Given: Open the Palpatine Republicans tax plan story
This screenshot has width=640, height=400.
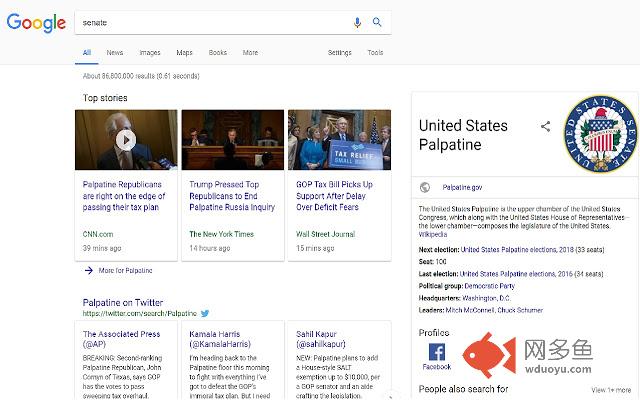Looking at the screenshot, I should (x=124, y=196).
